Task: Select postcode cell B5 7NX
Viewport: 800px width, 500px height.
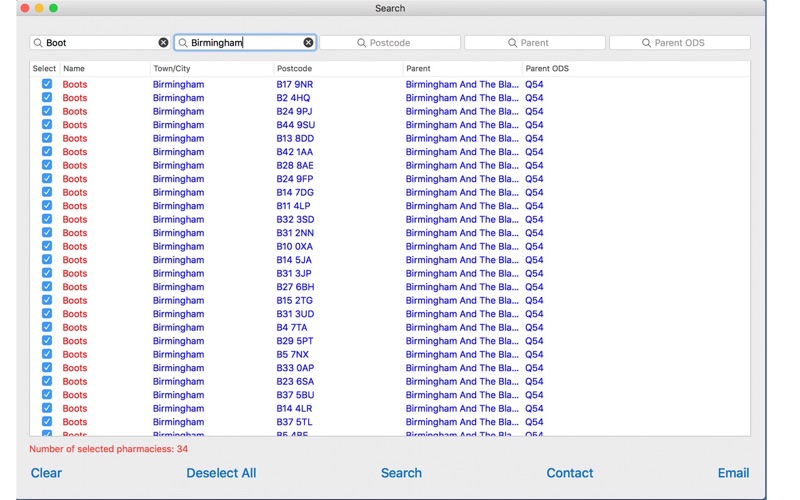Action: point(292,355)
